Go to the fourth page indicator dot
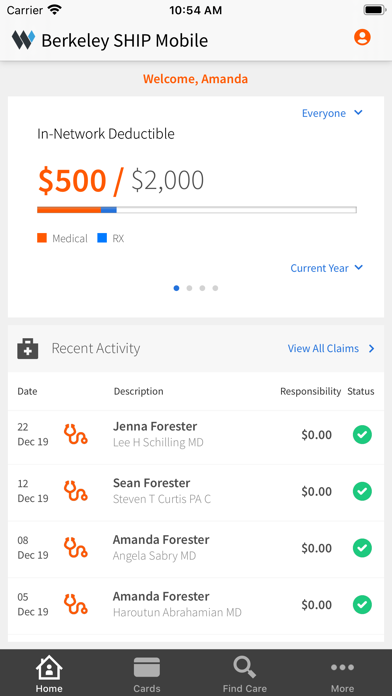The height and width of the screenshot is (696, 392). pyautogui.click(x=215, y=288)
